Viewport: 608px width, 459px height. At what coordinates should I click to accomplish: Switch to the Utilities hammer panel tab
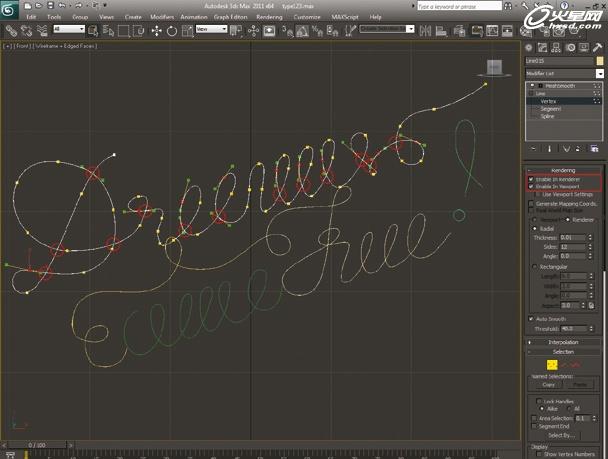597,48
